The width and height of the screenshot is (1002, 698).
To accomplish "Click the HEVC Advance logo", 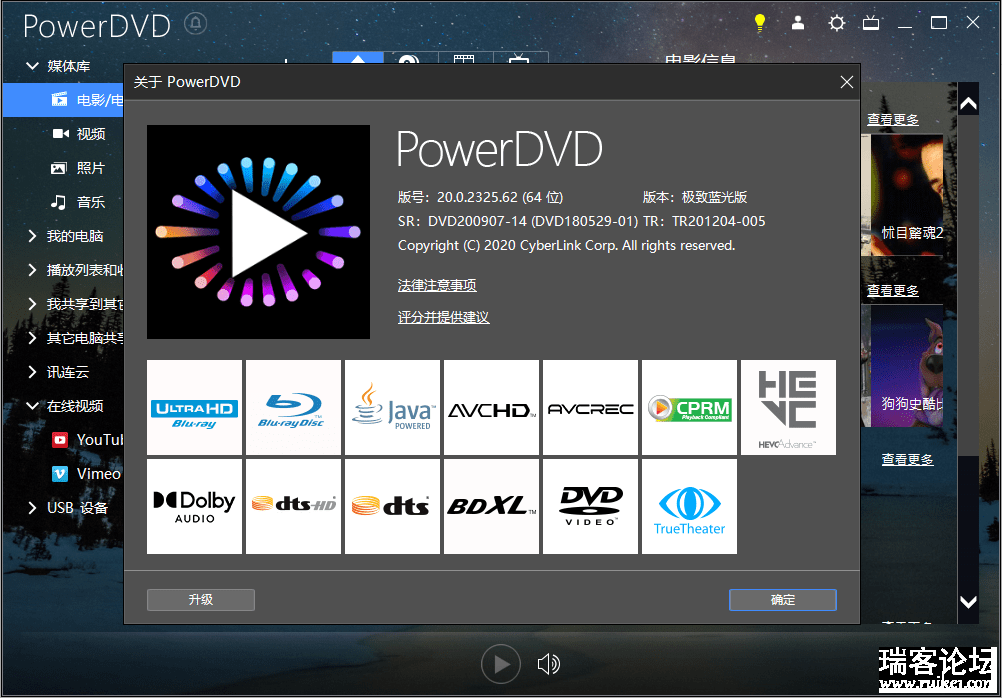I will (x=789, y=407).
